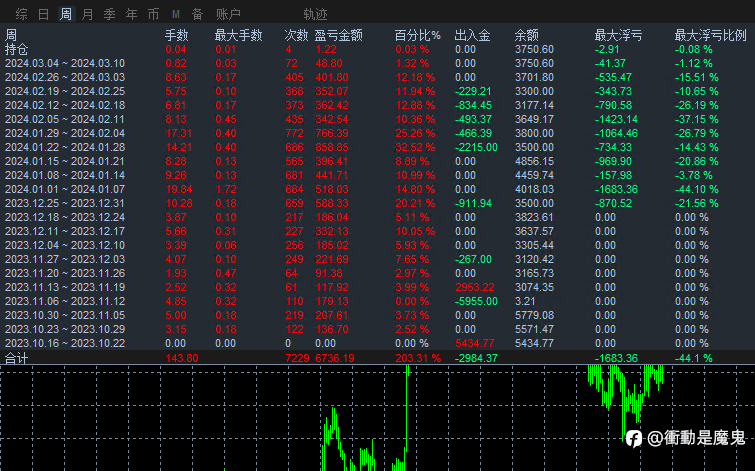Viewport: 755px width, 471px height.
Task: Select the 2024.02.12 ~ 2024.02.18 week row
Action: 378,105
